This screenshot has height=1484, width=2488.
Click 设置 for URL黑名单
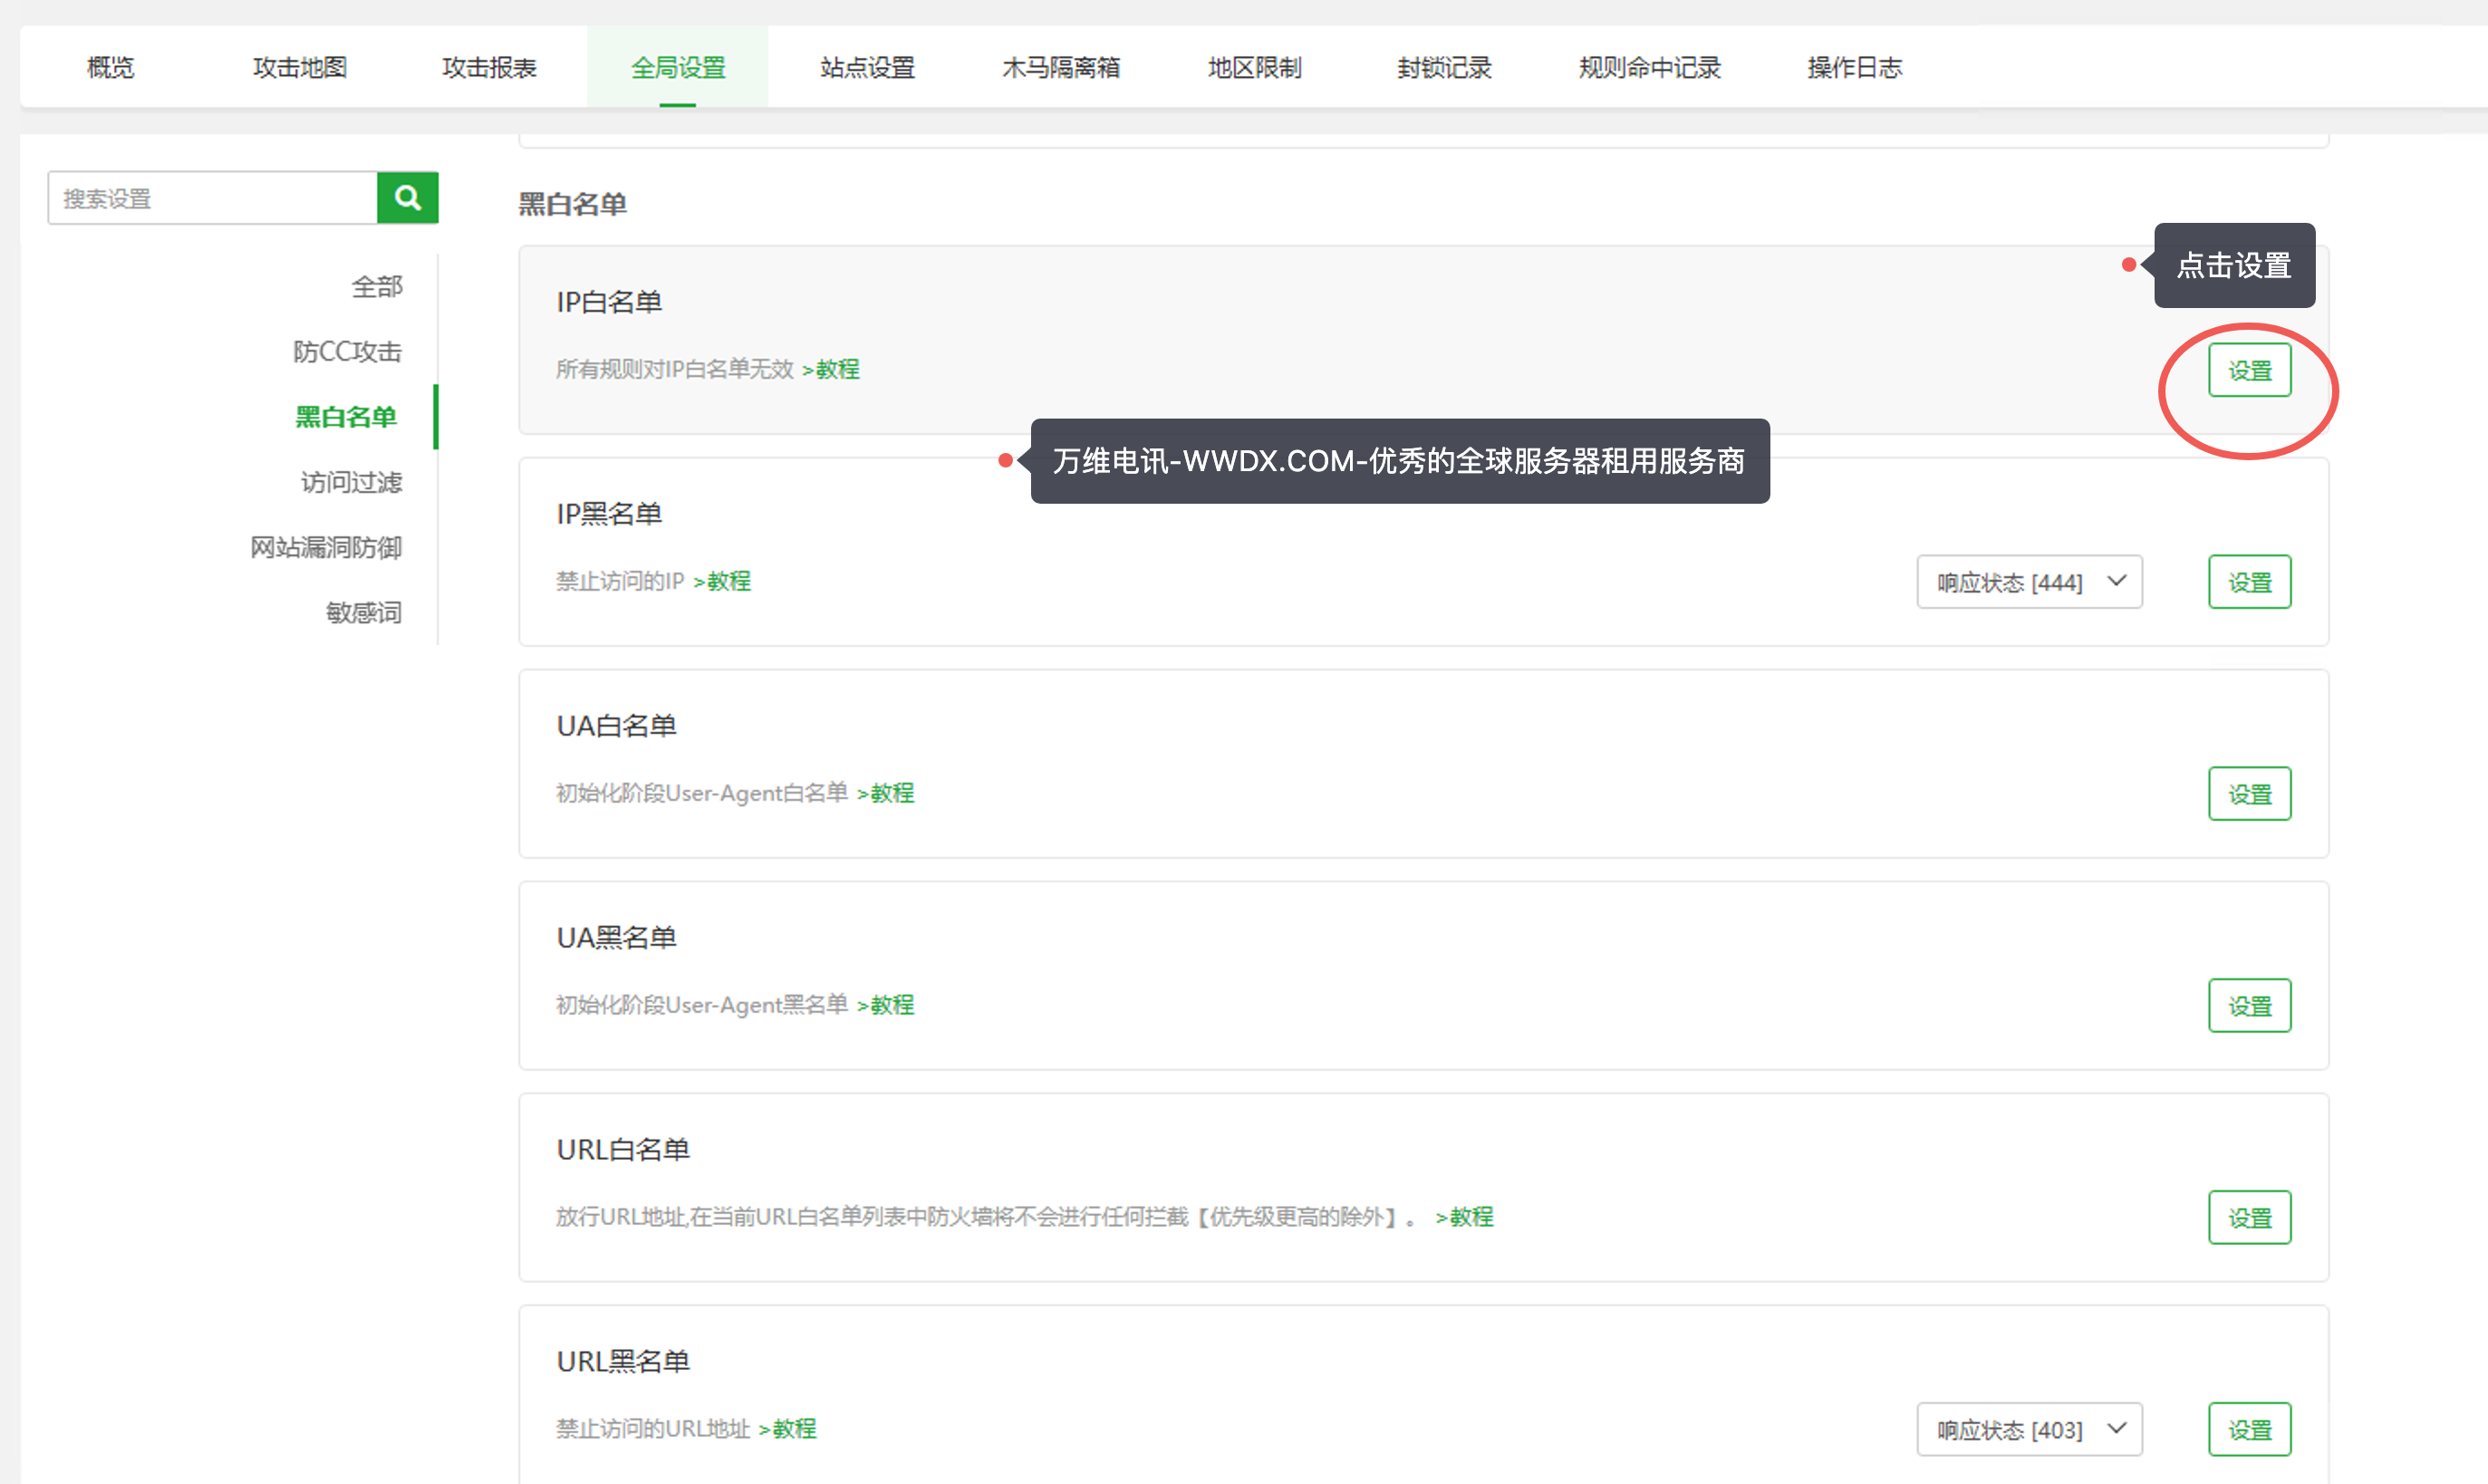click(x=2249, y=1430)
